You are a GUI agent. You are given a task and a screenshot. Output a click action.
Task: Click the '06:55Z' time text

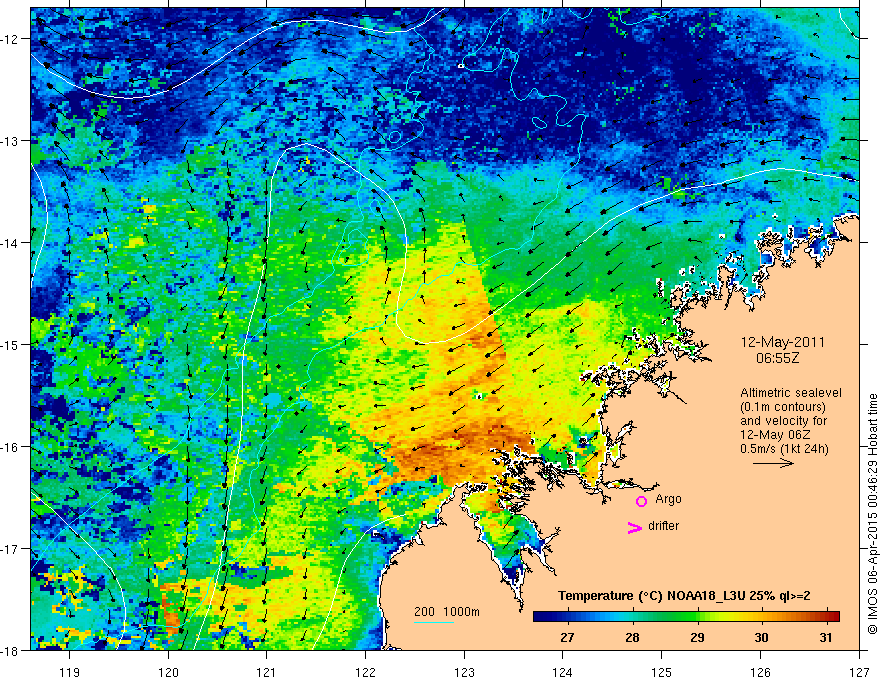(x=777, y=358)
